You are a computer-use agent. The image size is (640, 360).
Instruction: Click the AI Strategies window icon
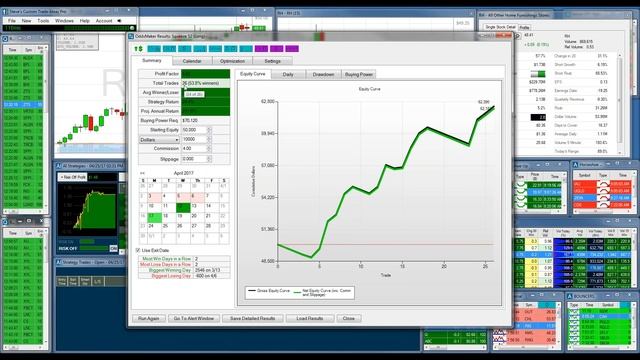pos(59,166)
